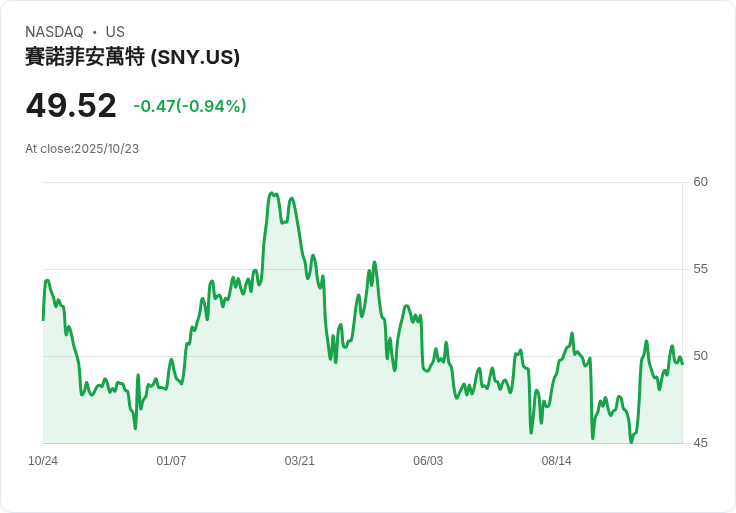Click the company name 賽諾菲安萬特
Screen dimensions: 736x513
pos(85,58)
